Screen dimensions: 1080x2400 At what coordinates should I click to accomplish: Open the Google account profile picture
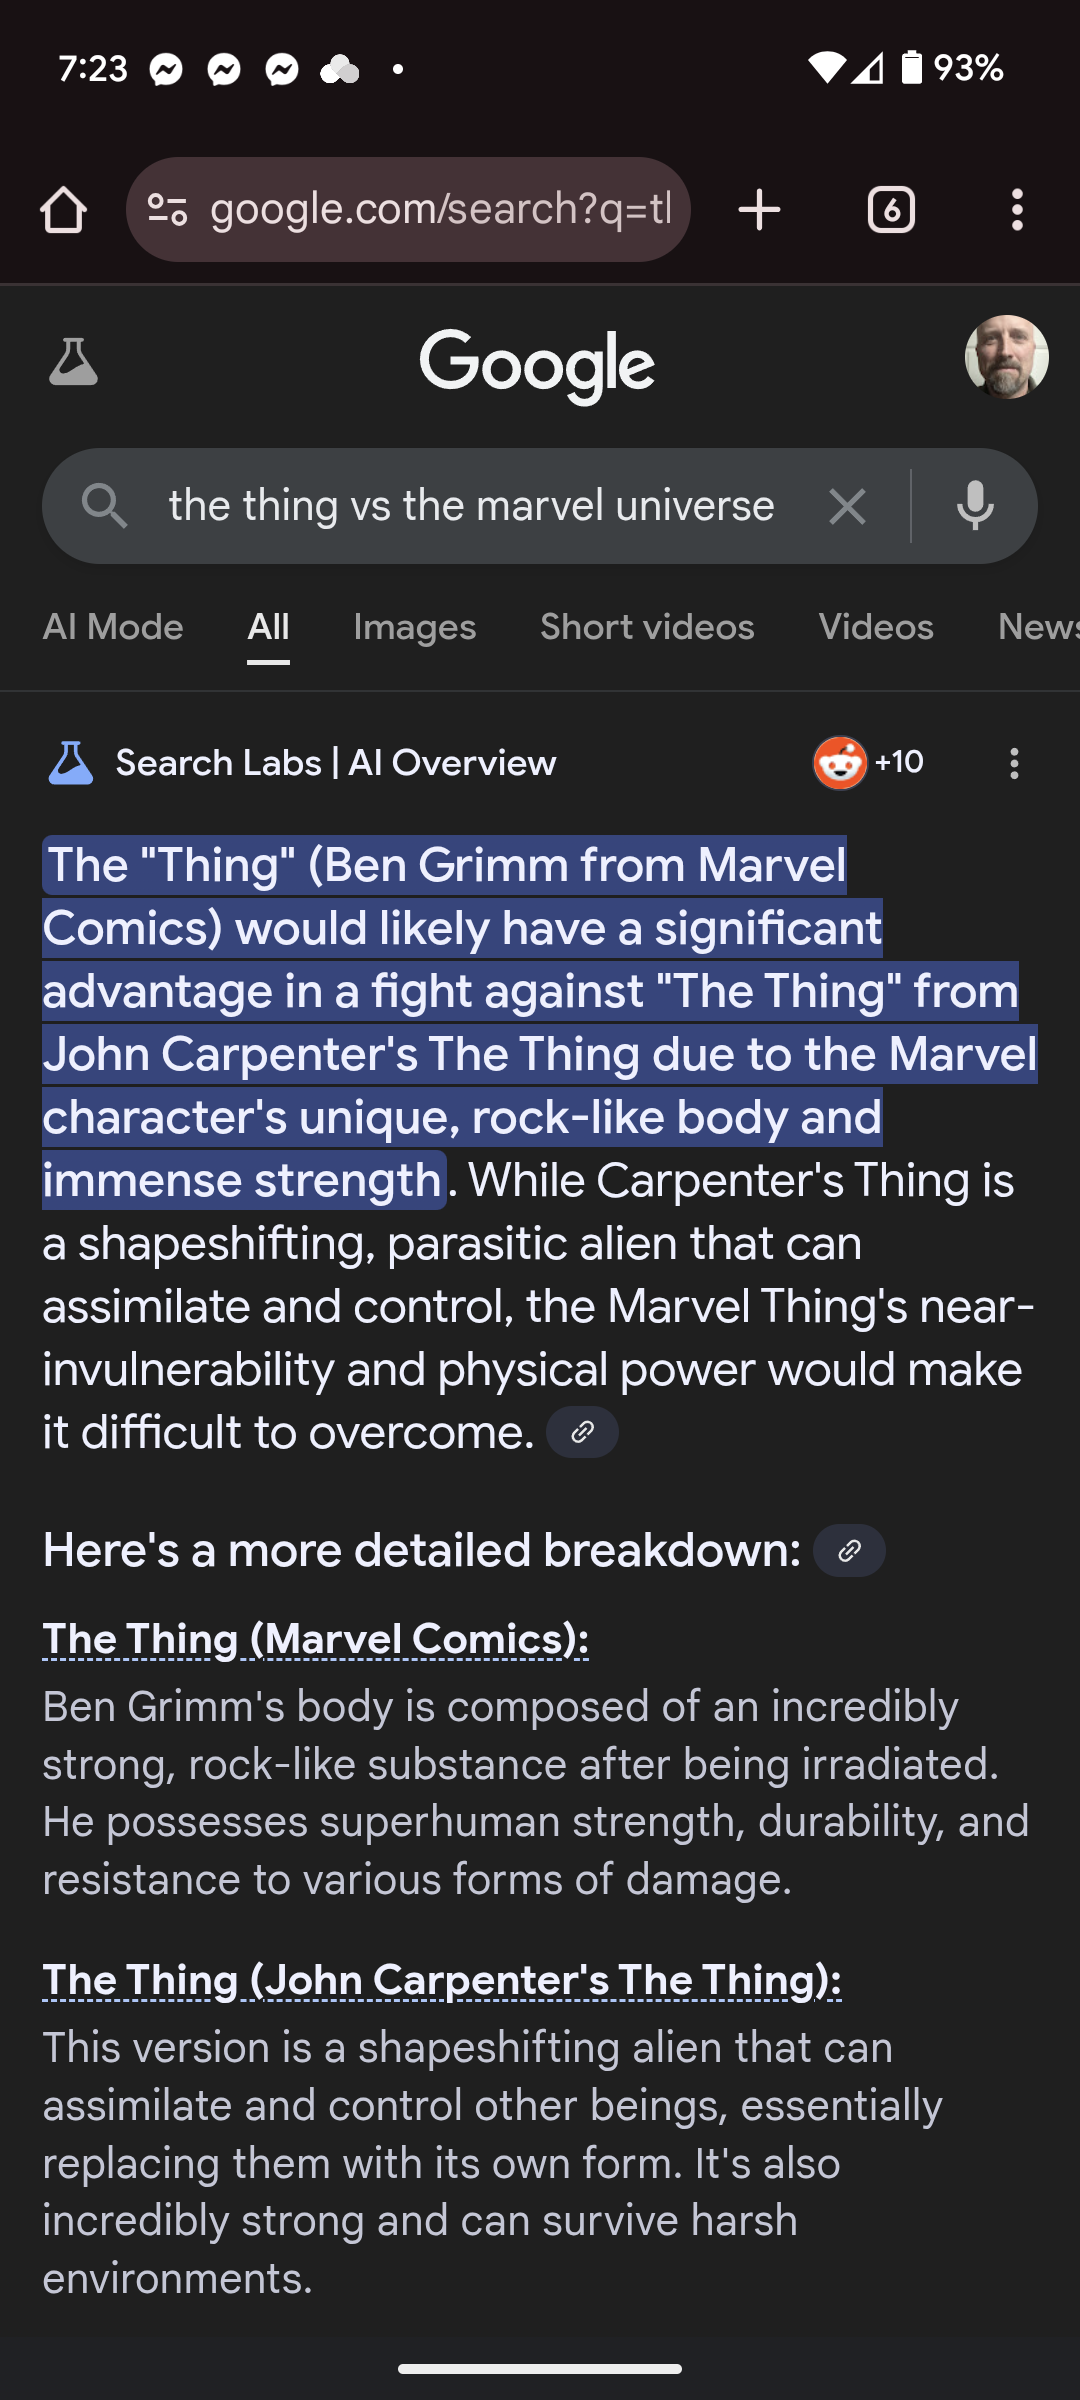pyautogui.click(x=1006, y=358)
